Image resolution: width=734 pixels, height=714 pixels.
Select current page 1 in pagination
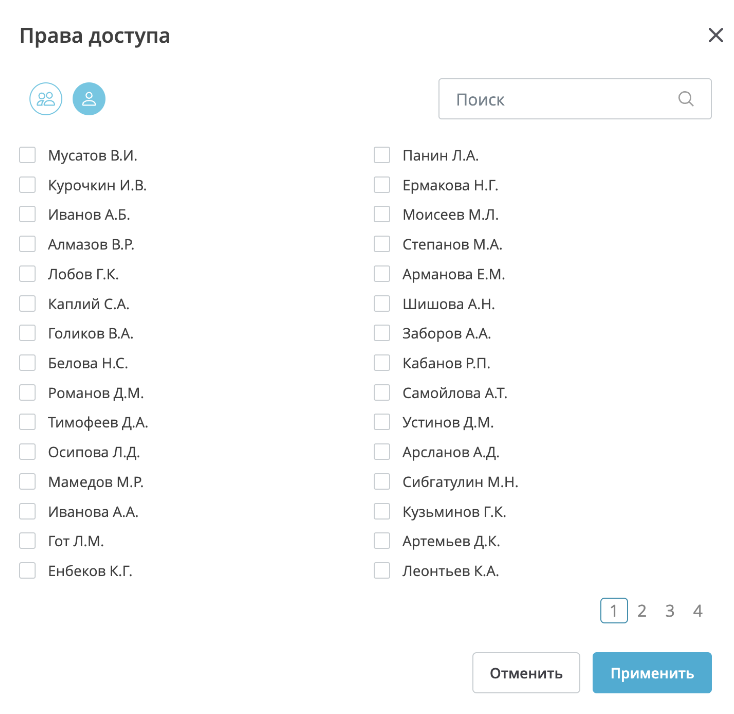tap(614, 611)
